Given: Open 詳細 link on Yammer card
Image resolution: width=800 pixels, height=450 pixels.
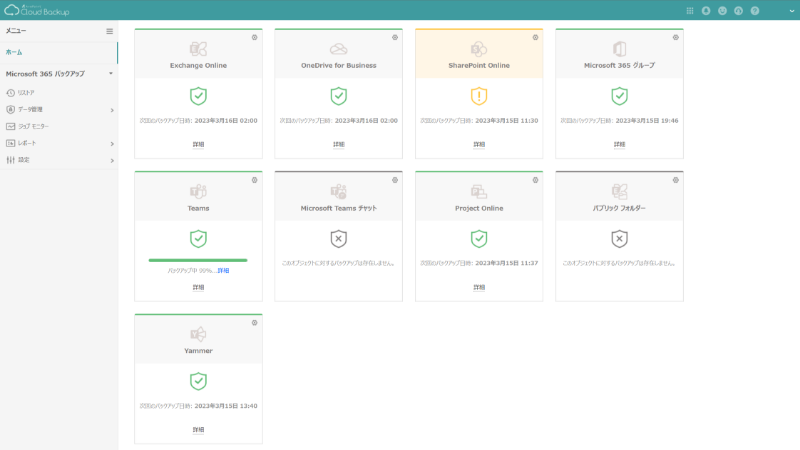Looking at the screenshot, I should (198, 430).
